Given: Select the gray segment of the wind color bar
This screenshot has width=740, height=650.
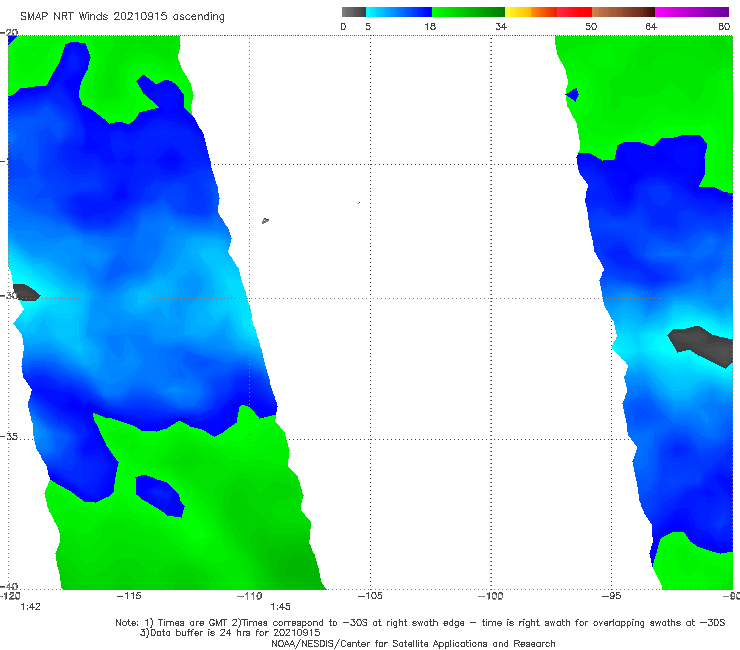Looking at the screenshot, I should (354, 12).
